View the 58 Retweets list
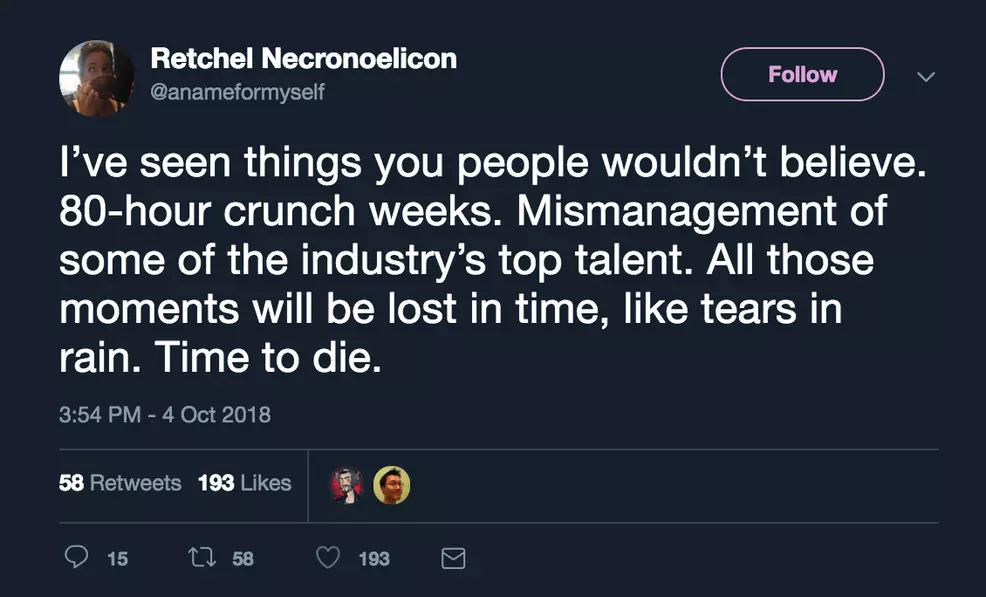 (x=120, y=483)
